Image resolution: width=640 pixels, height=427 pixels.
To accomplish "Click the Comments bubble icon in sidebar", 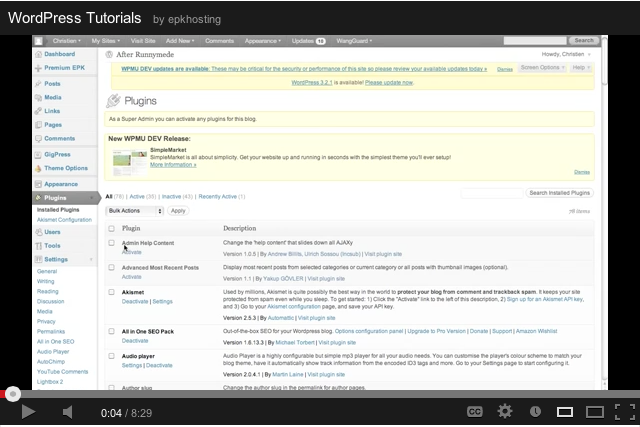I will pos(38,139).
